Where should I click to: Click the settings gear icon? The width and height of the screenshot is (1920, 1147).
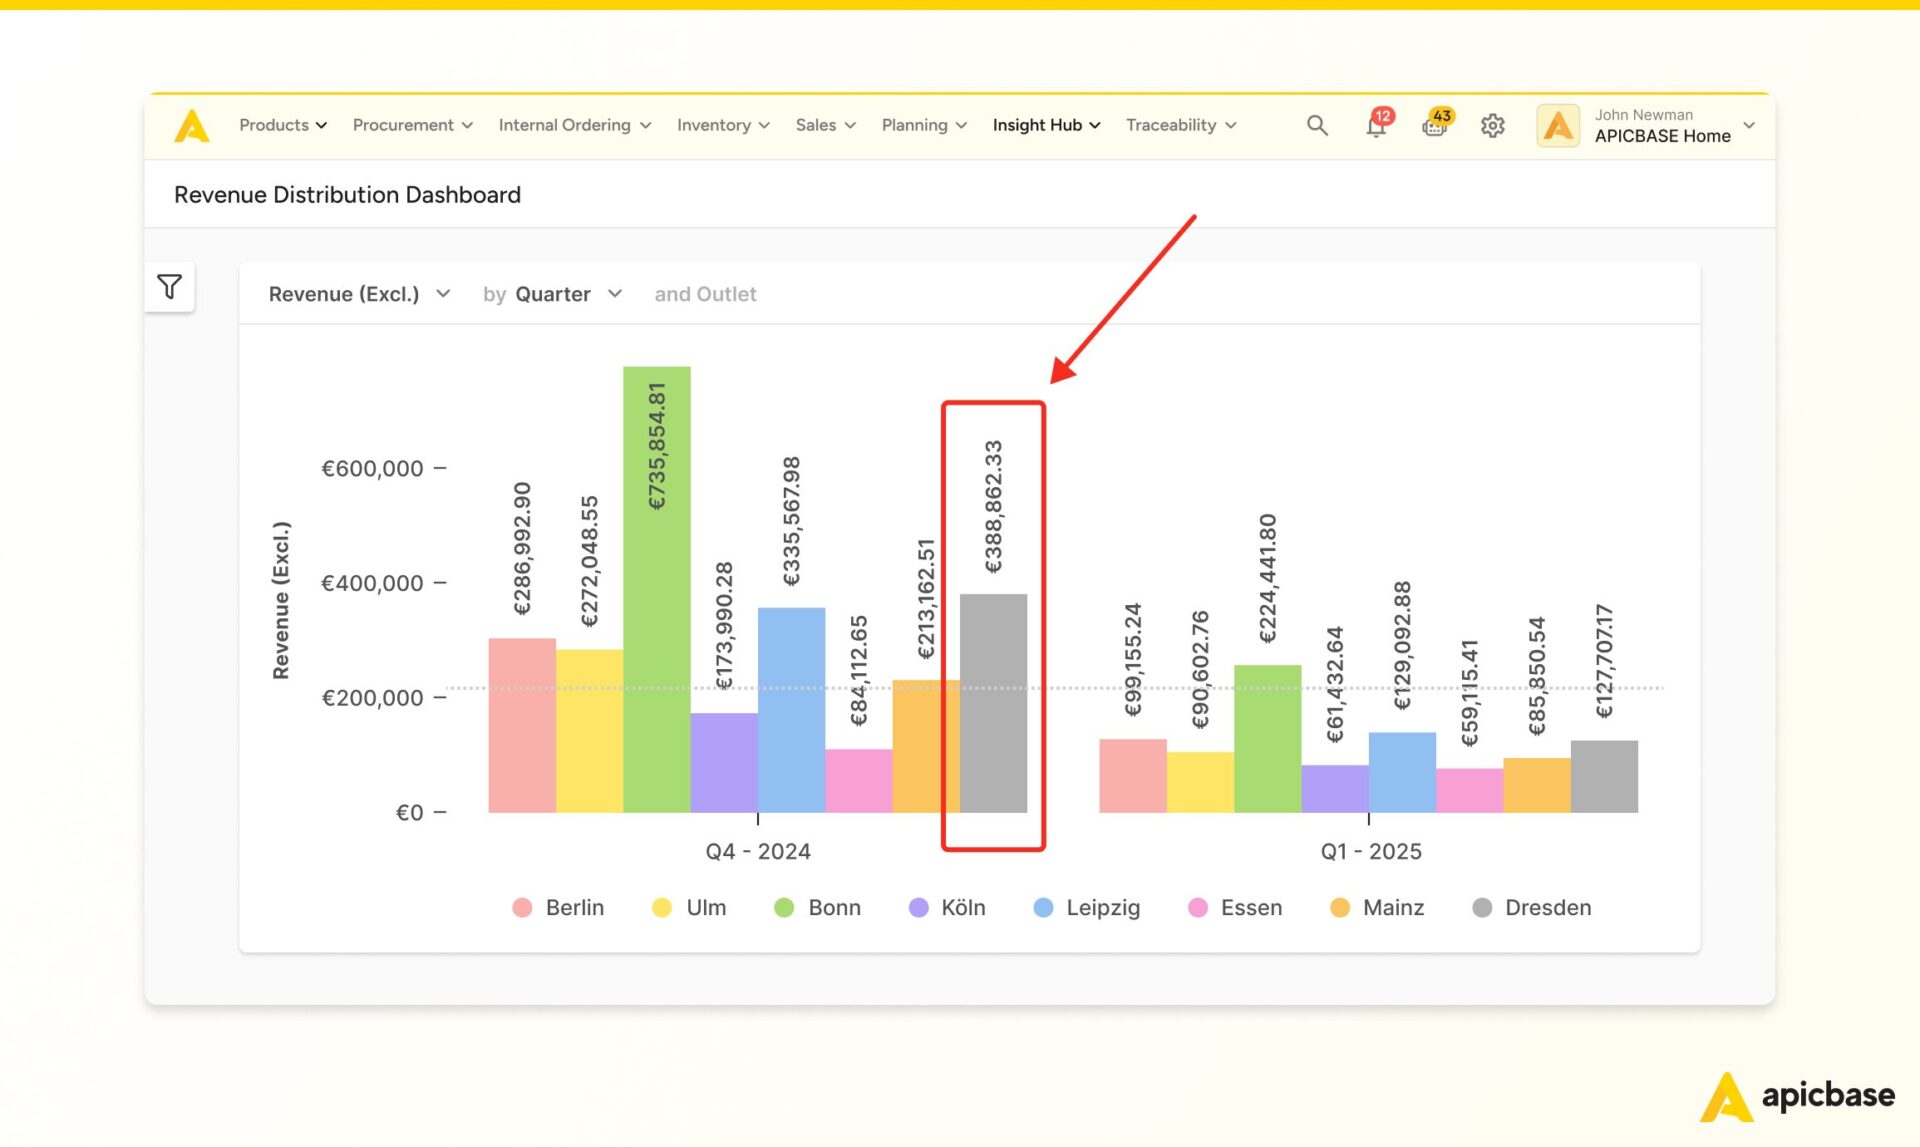point(1493,126)
